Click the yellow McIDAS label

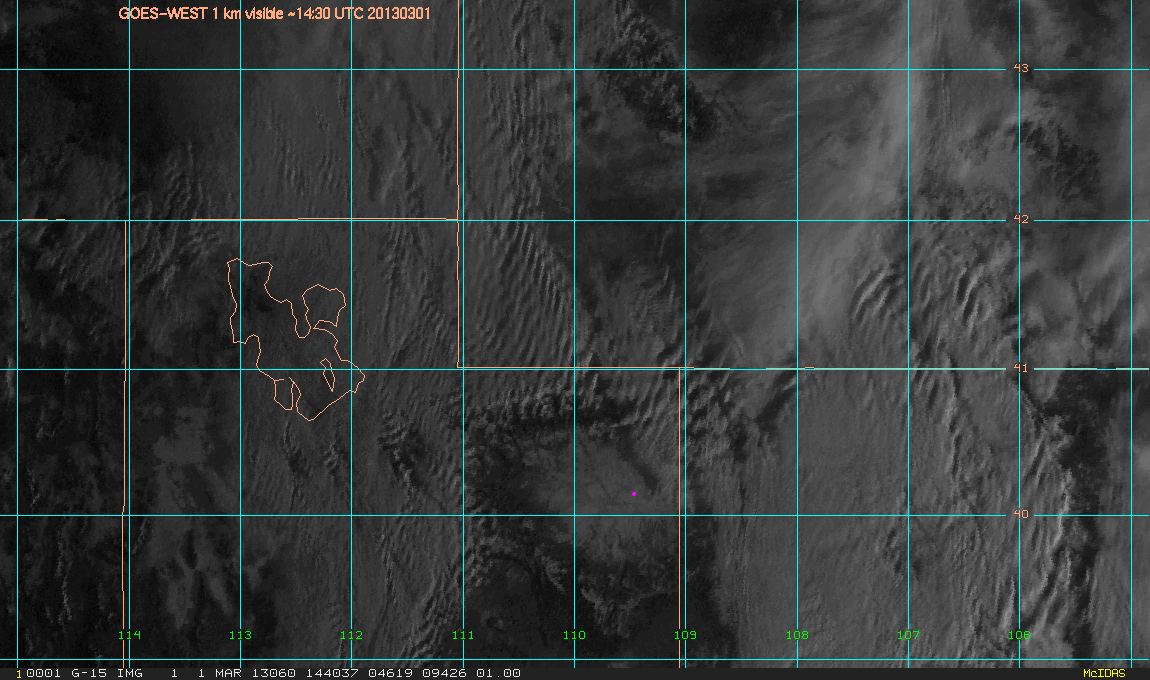[1105, 673]
